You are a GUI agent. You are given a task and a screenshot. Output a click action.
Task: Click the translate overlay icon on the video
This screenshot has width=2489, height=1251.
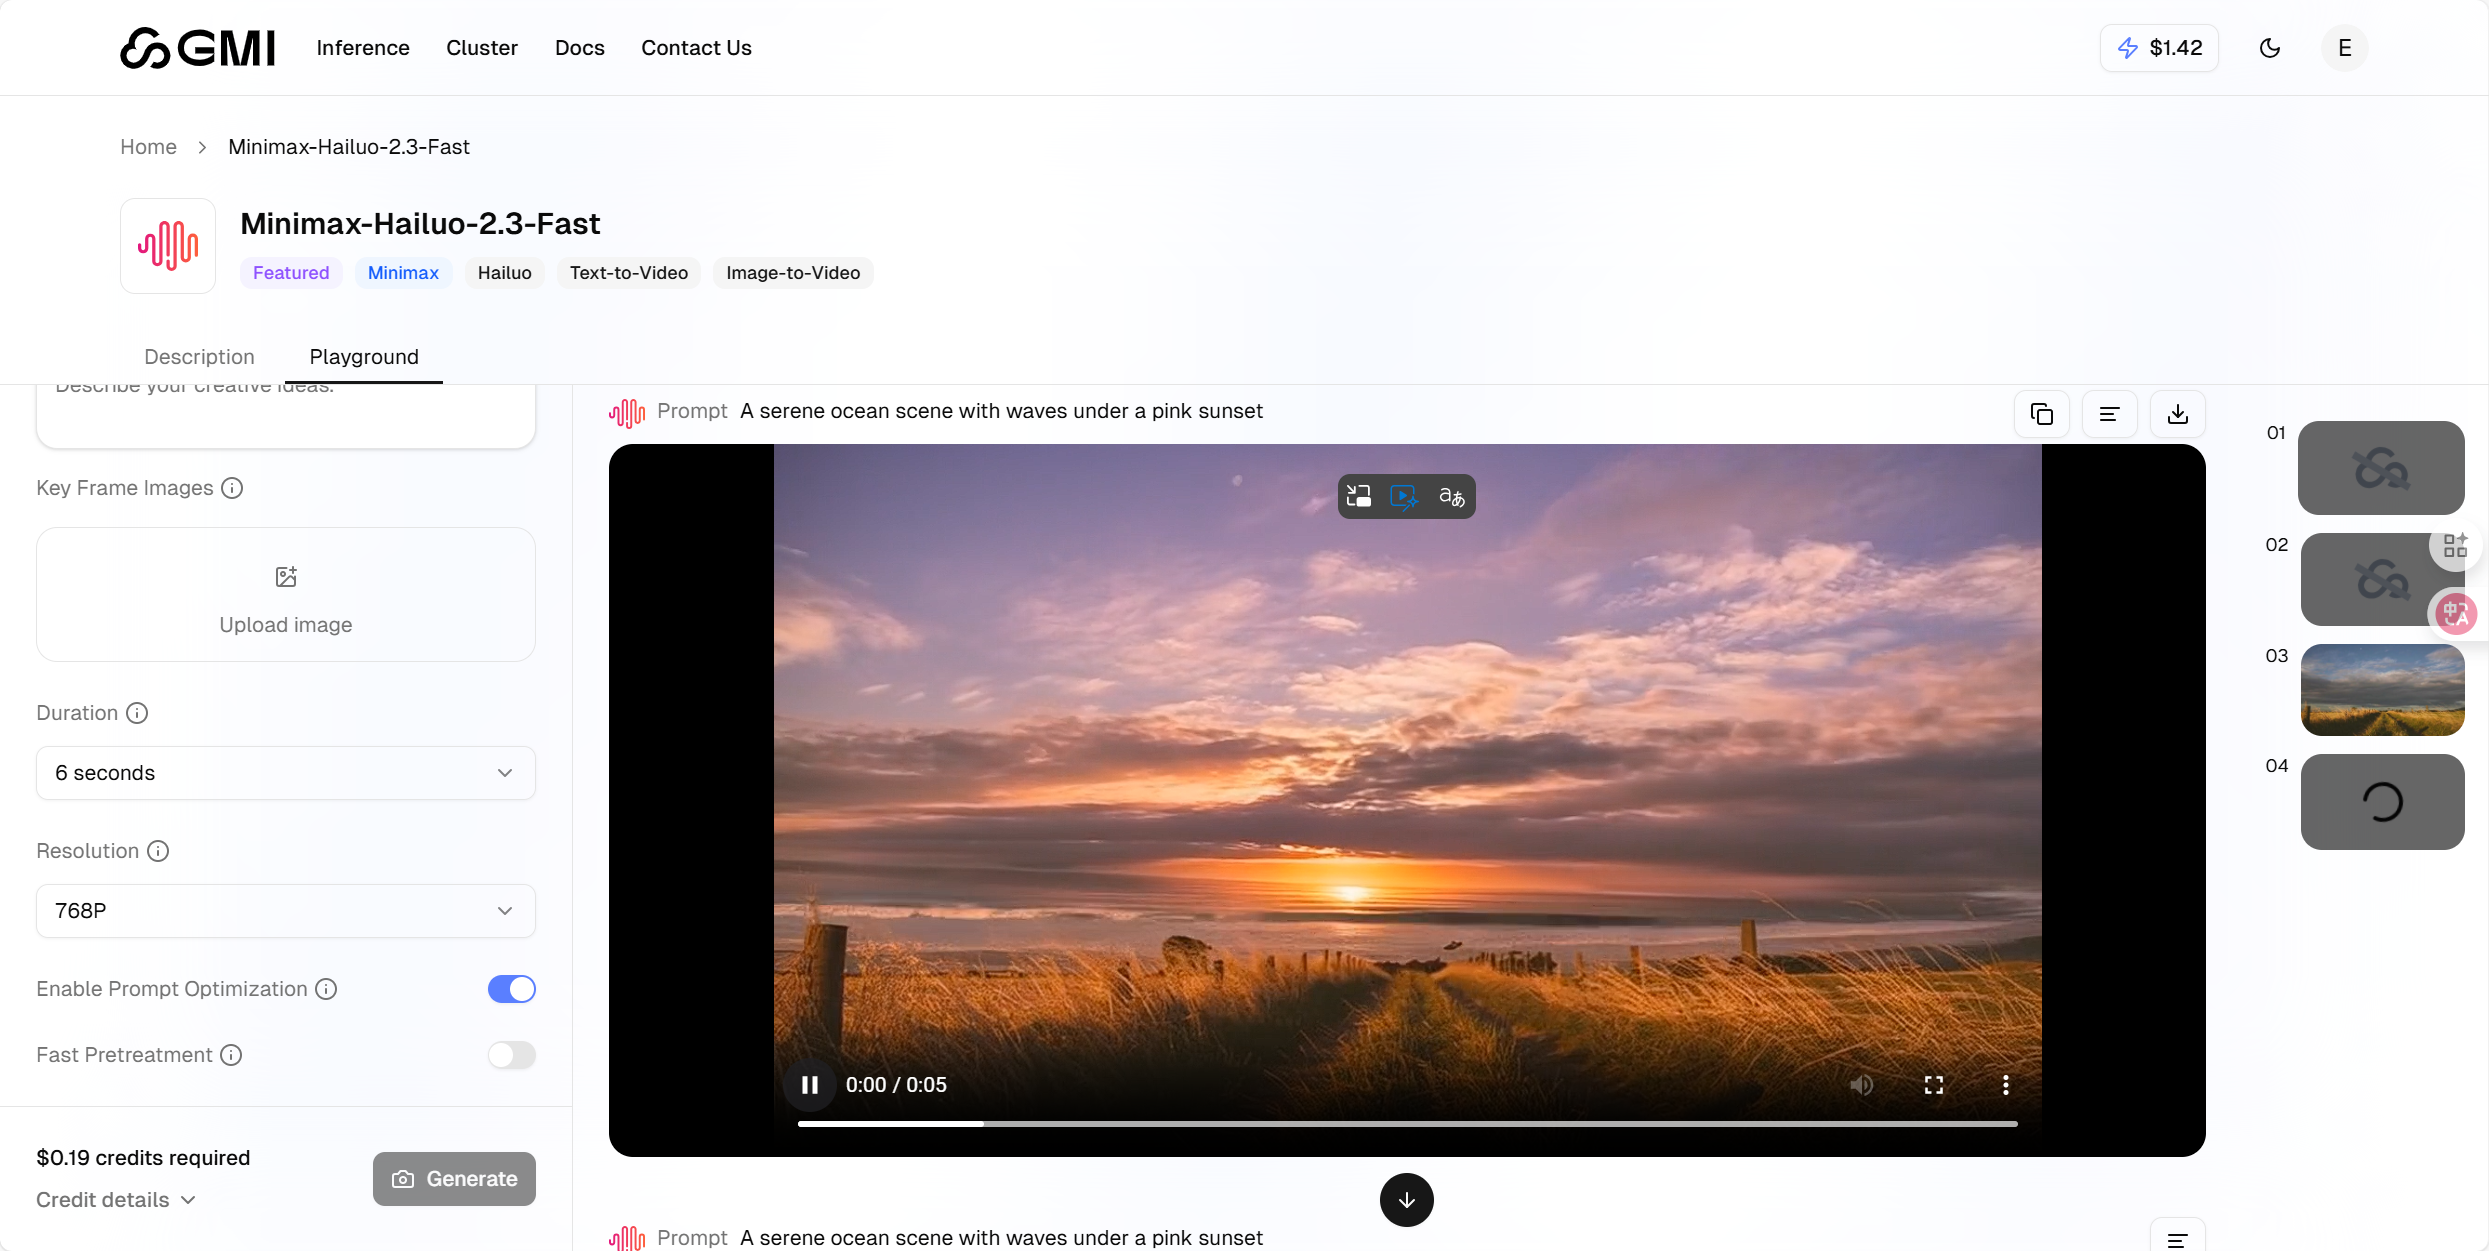[1451, 496]
